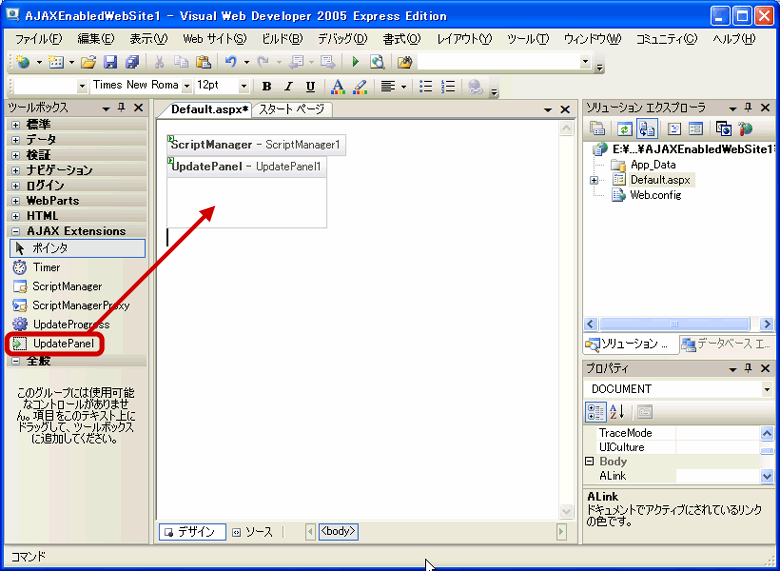Select the Timer control in toolbox

(x=77, y=268)
